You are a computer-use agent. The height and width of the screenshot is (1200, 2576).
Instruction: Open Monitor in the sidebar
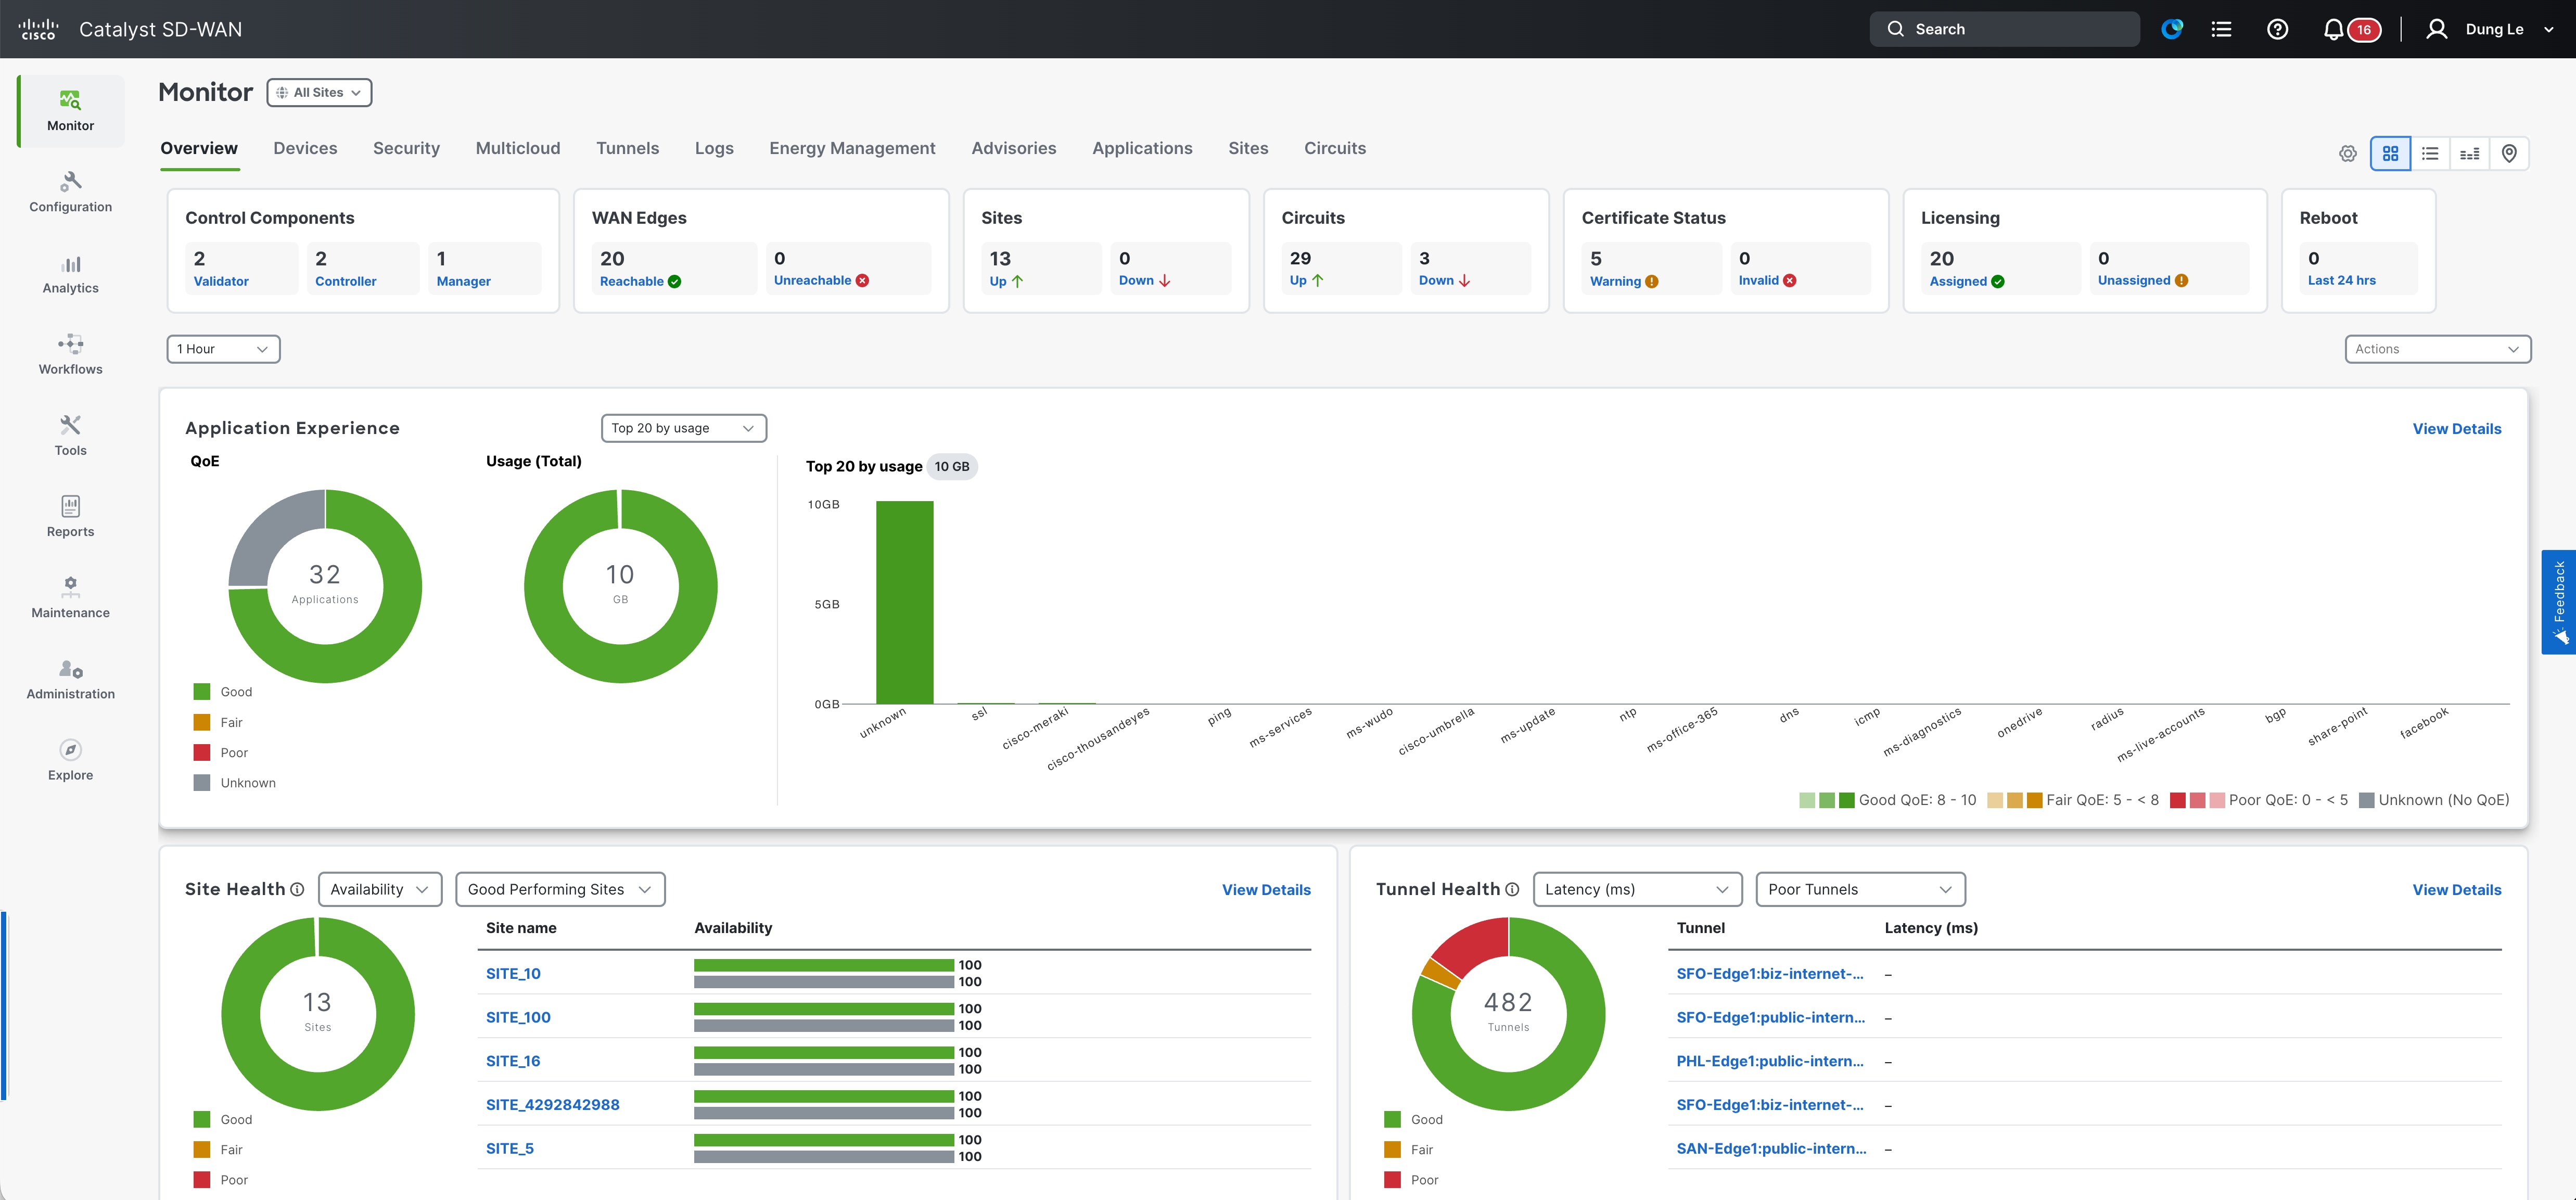[x=70, y=111]
